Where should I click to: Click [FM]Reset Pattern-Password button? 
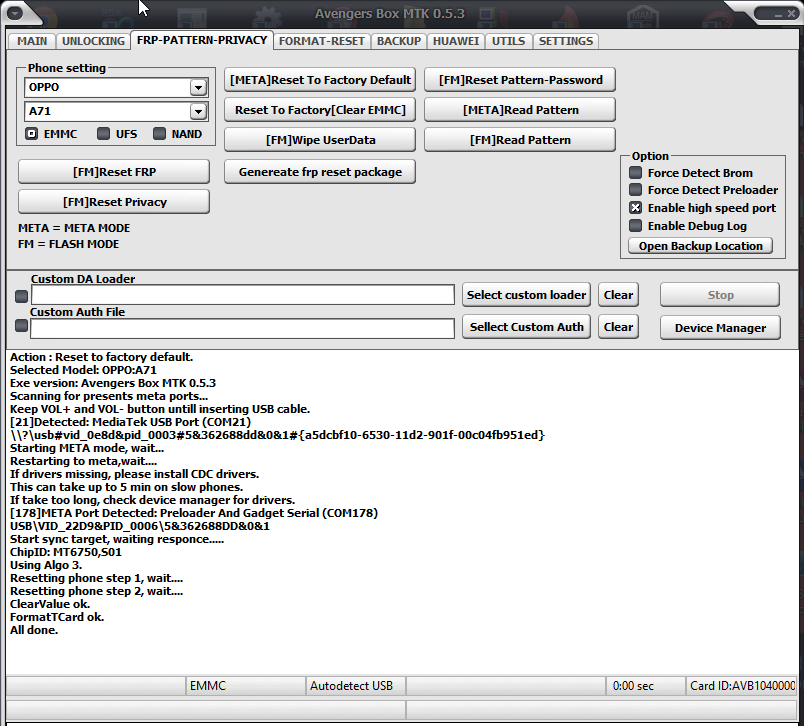(520, 80)
